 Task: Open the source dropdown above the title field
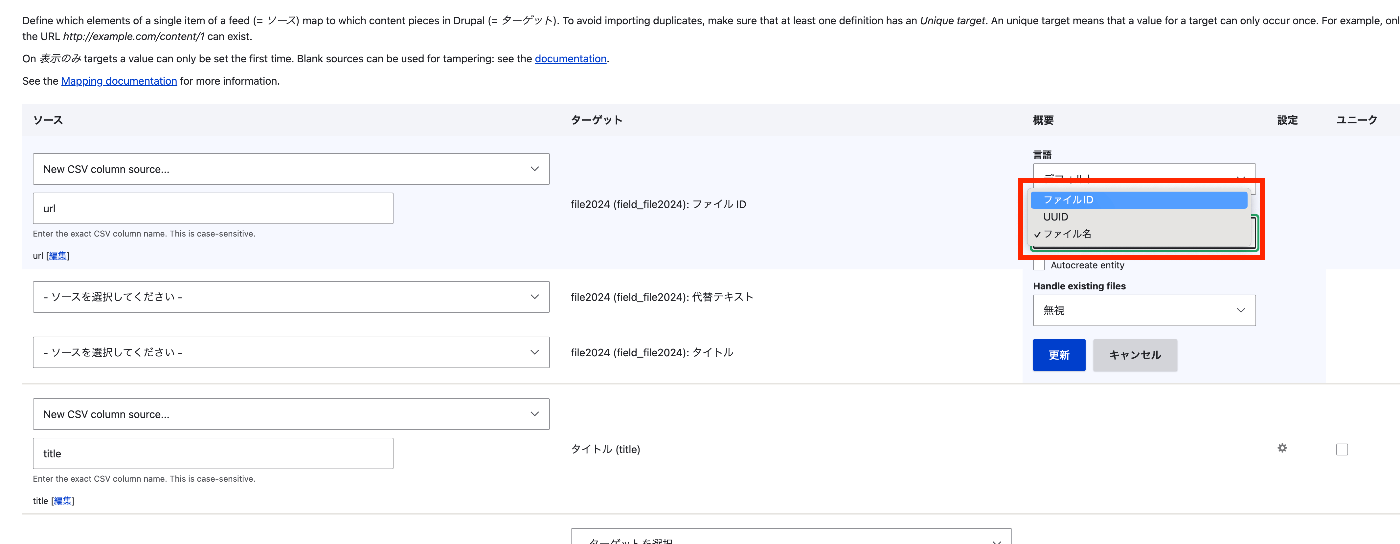[291, 414]
